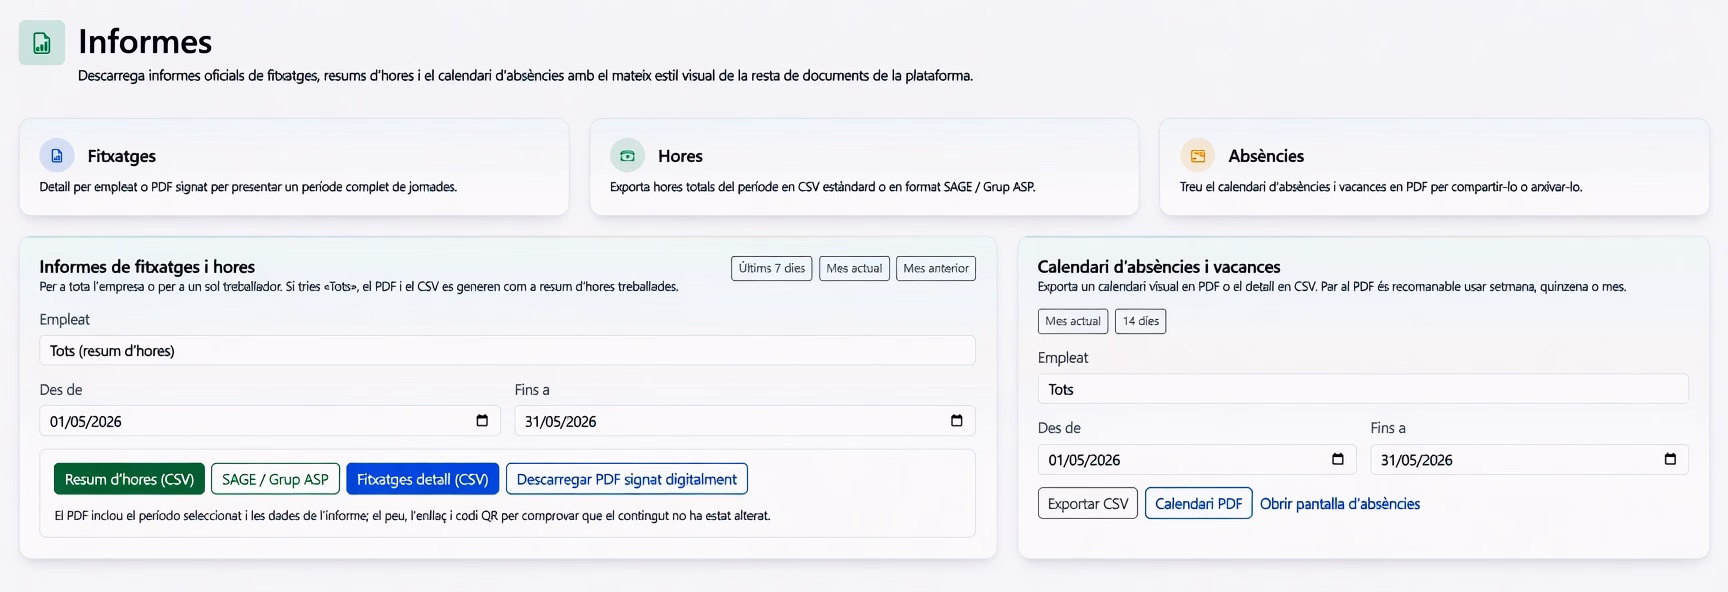The width and height of the screenshot is (1728, 592).
Task: Select the 14 dies preset
Action: point(1141,321)
